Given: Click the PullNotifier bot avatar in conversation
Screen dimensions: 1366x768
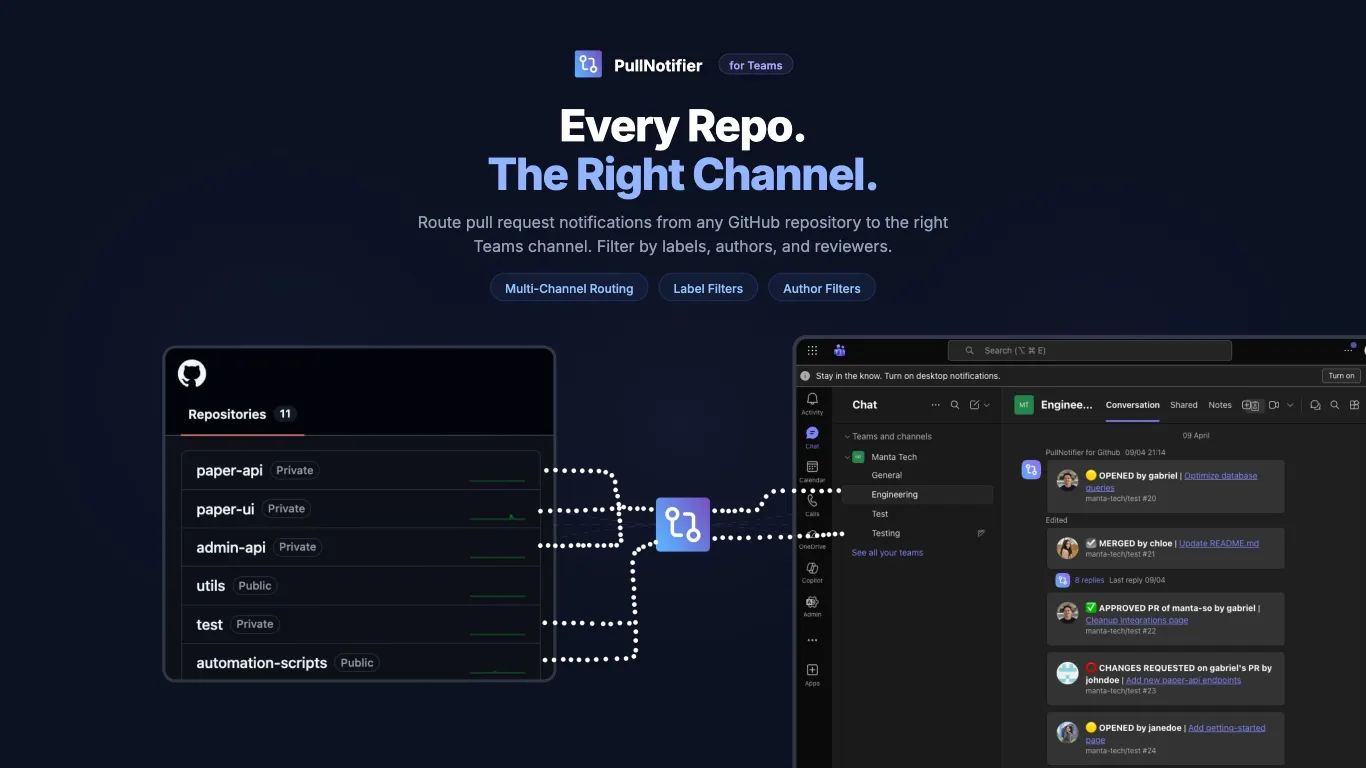Looking at the screenshot, I should [1031, 470].
